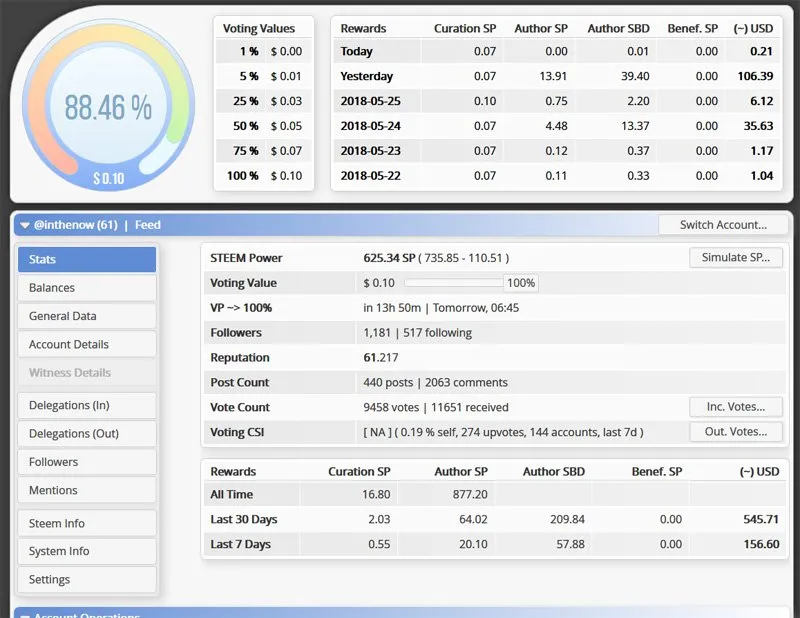Select the 1 % voting value row

tap(263, 52)
